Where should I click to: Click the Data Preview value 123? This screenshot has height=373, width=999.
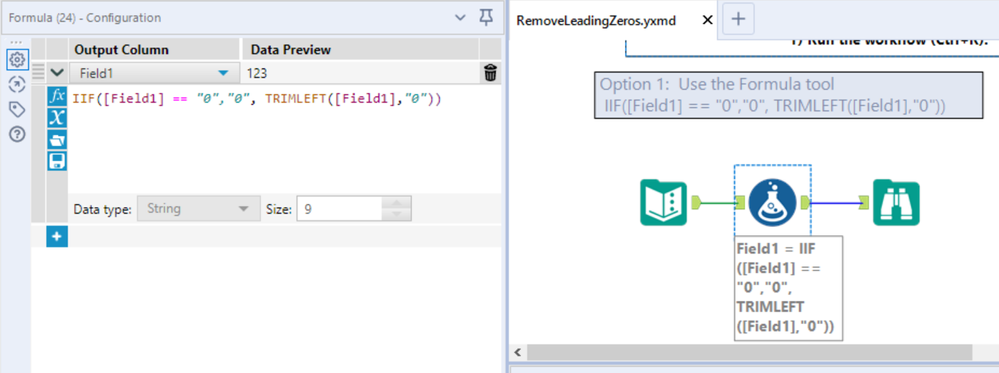click(x=257, y=74)
